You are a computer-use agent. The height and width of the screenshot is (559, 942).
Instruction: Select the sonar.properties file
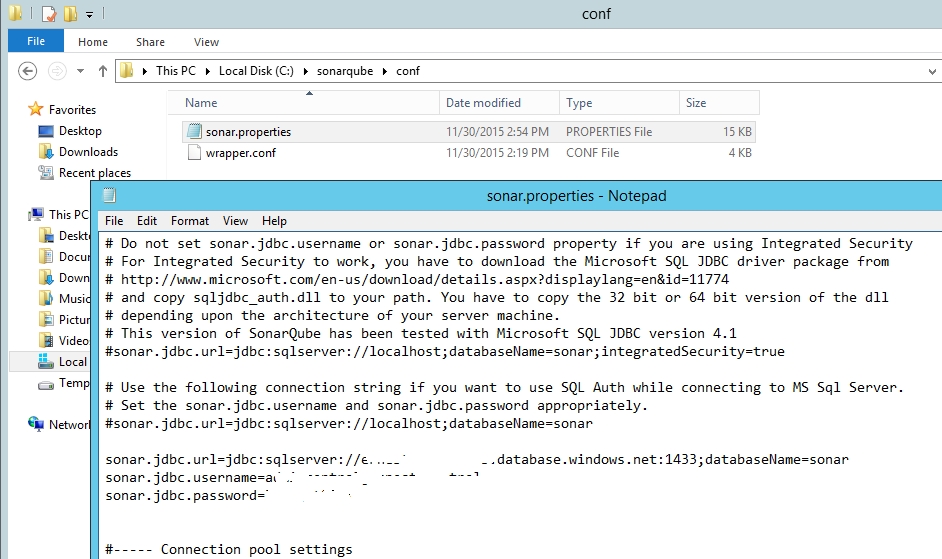click(x=469, y=132)
